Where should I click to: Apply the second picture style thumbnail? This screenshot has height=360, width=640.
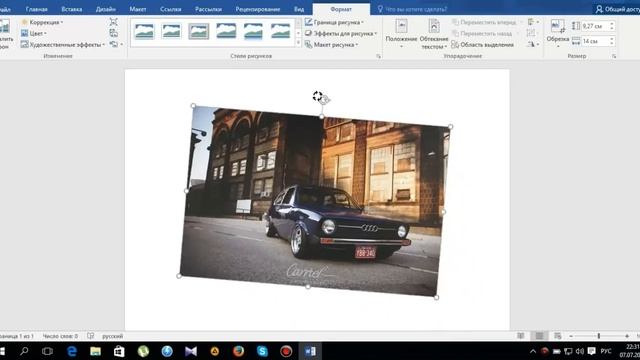(171, 31)
